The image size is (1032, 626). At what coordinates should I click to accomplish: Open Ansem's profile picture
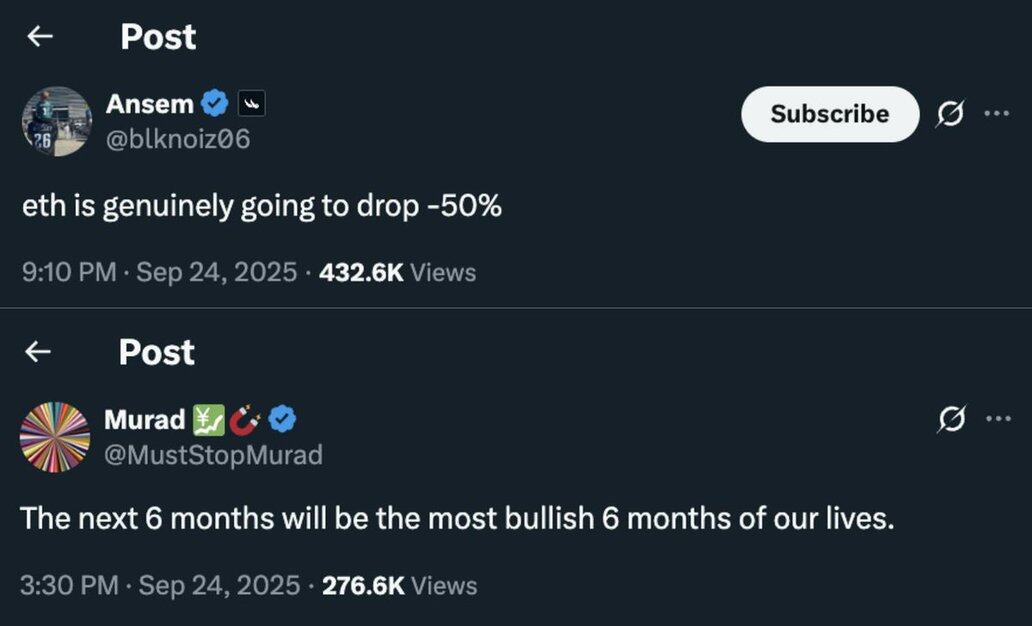pyautogui.click(x=57, y=121)
